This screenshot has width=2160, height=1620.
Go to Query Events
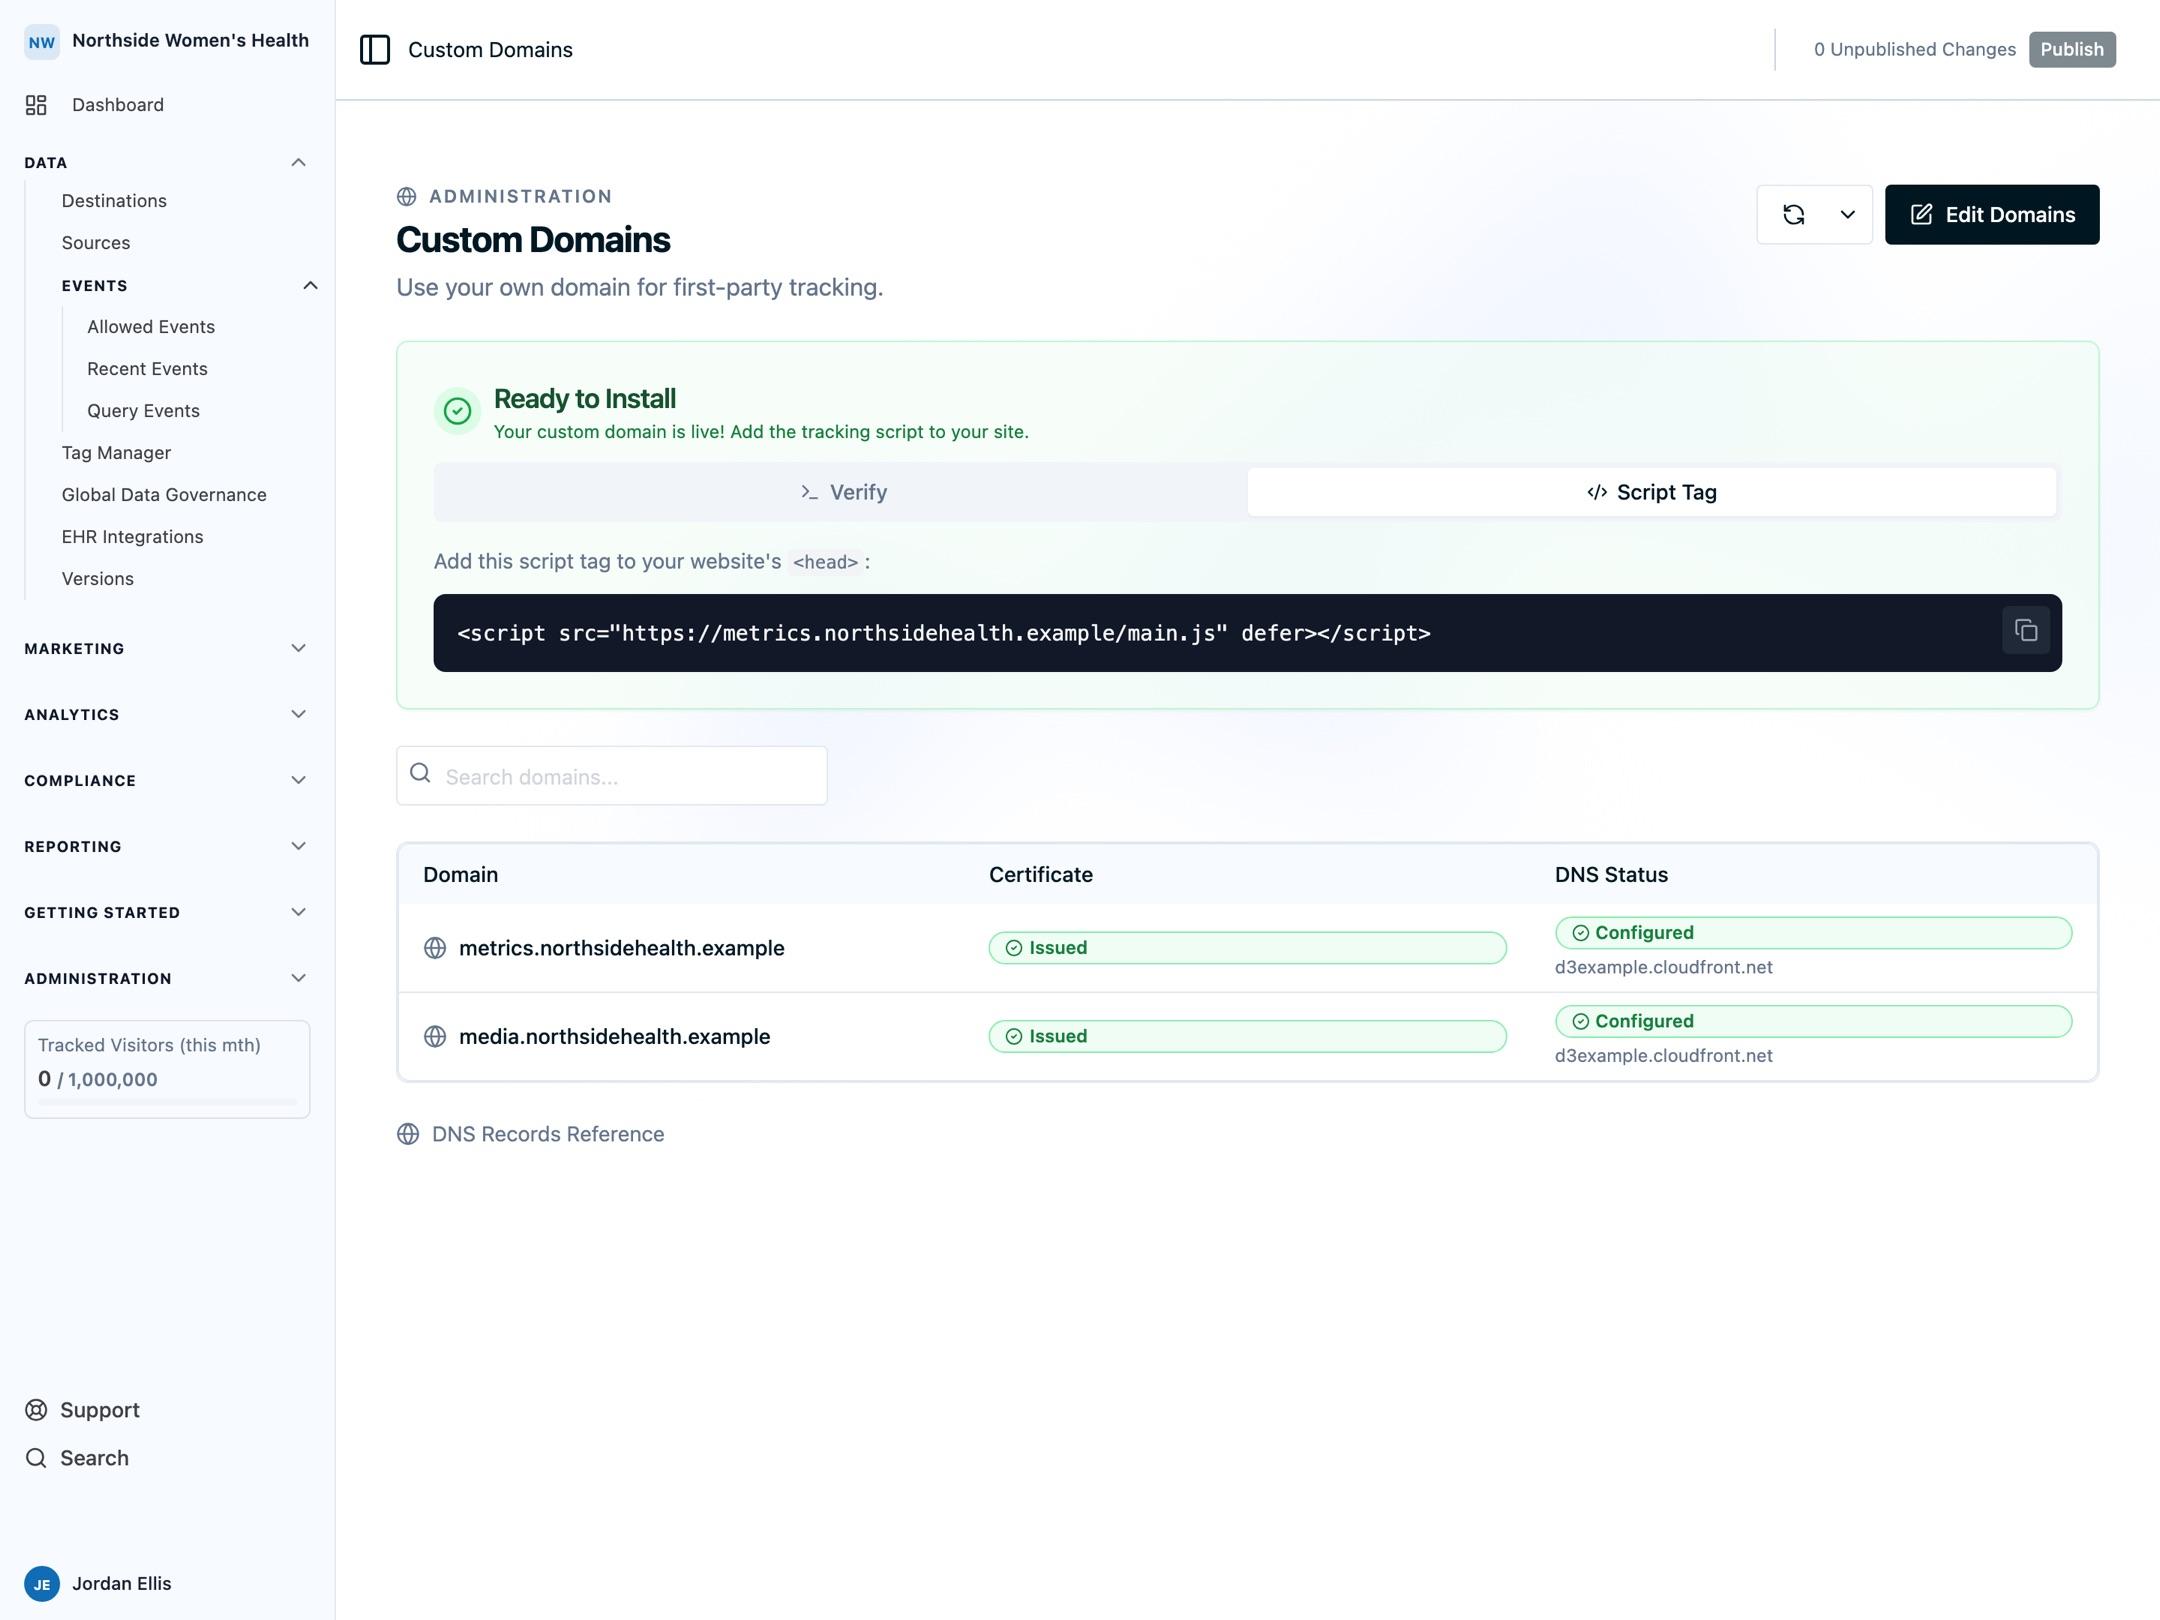click(143, 411)
